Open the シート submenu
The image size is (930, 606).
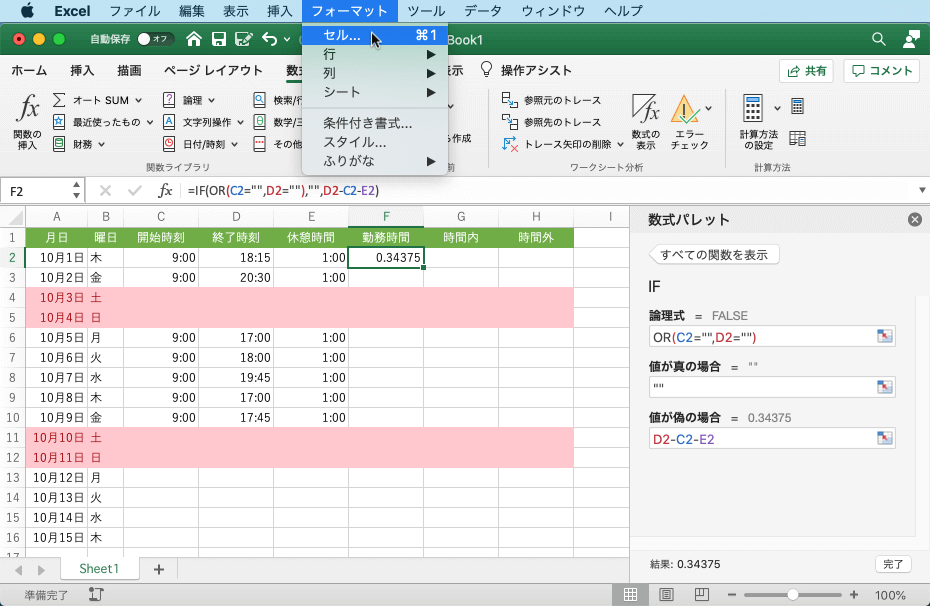pos(375,92)
